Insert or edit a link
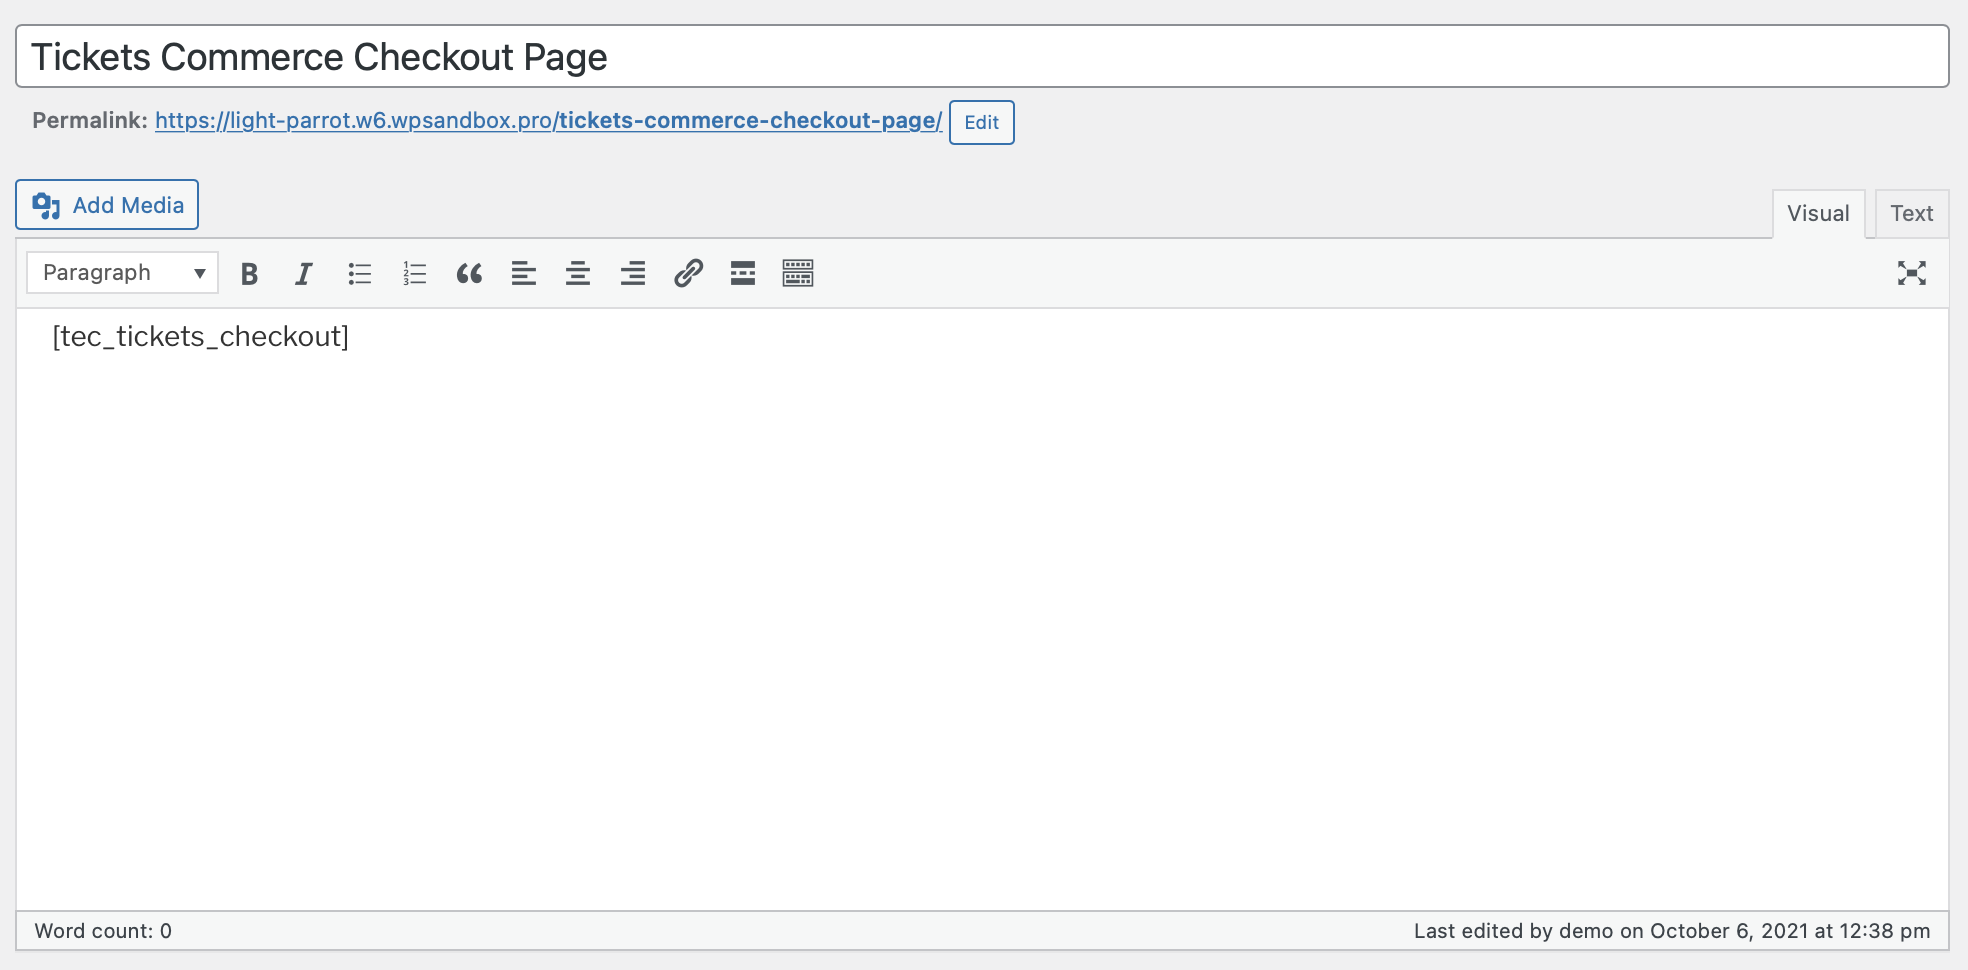This screenshot has width=1968, height=970. point(688,273)
